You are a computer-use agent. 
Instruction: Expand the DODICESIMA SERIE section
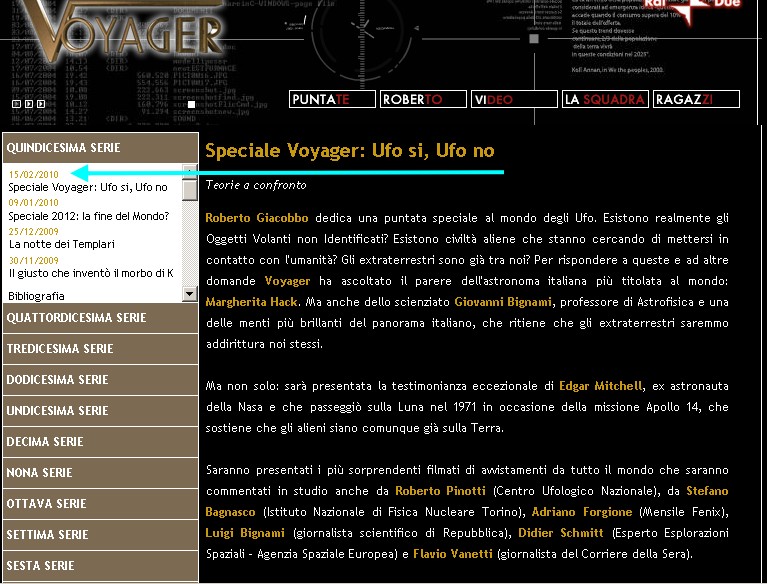click(100, 380)
